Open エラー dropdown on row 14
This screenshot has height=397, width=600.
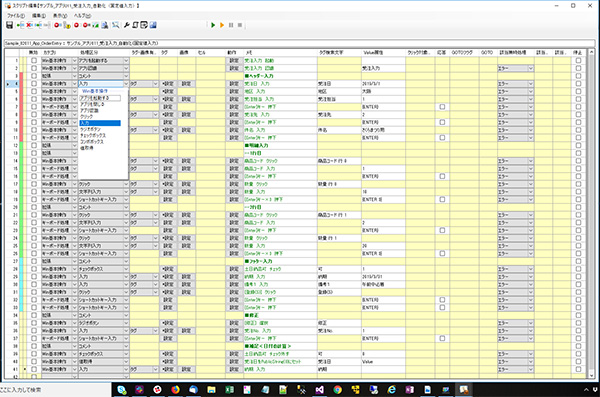point(530,161)
